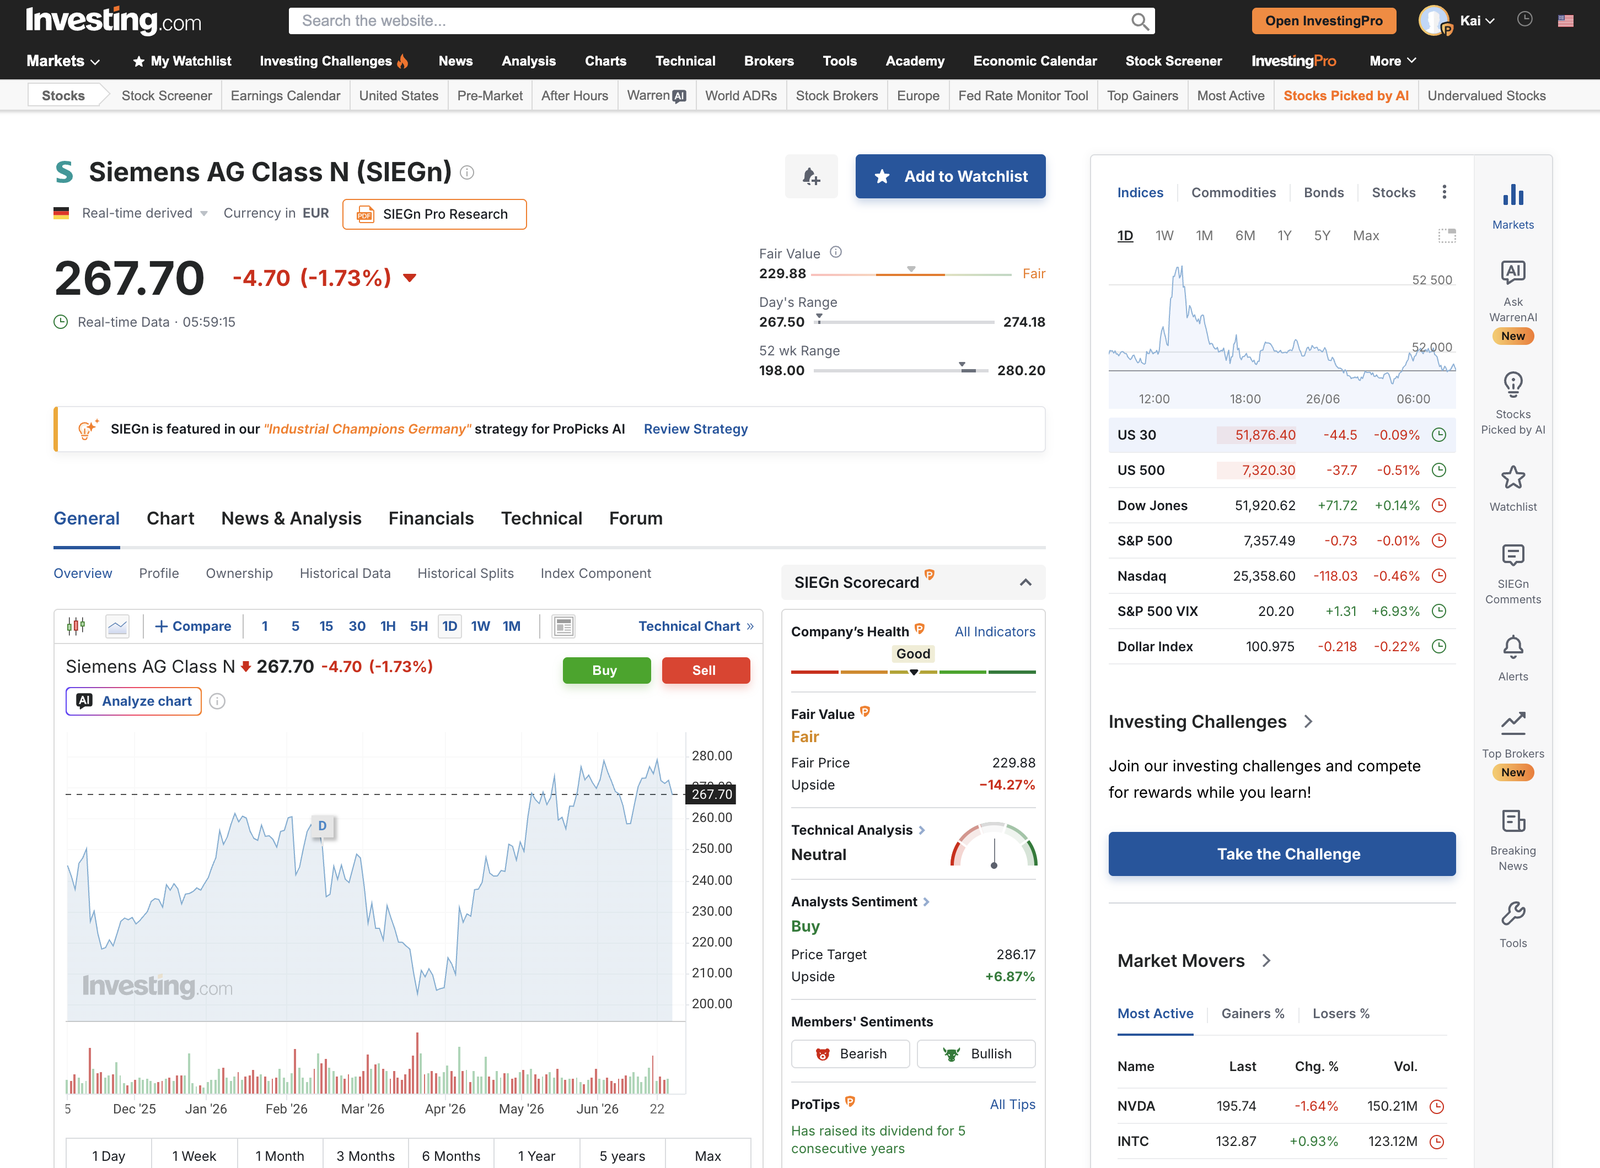Open Analysts Sentiment details chevron

point(926,902)
